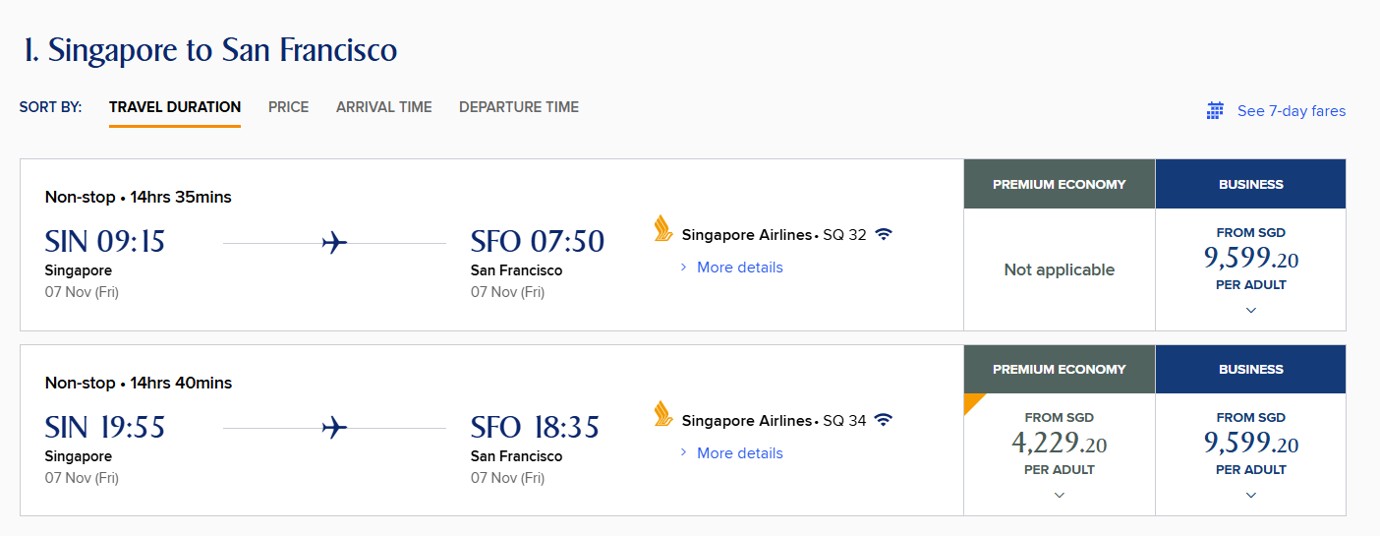The height and width of the screenshot is (536, 1380).
Task: Click the Singapore Airlines logo for SQ 34
Action: (x=662, y=414)
